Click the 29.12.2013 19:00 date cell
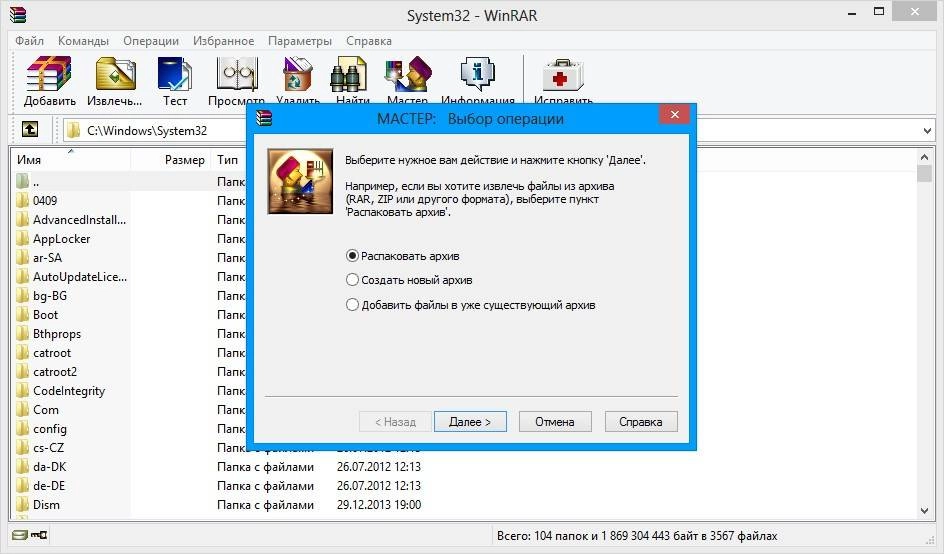The height and width of the screenshot is (554, 944). coord(379,505)
